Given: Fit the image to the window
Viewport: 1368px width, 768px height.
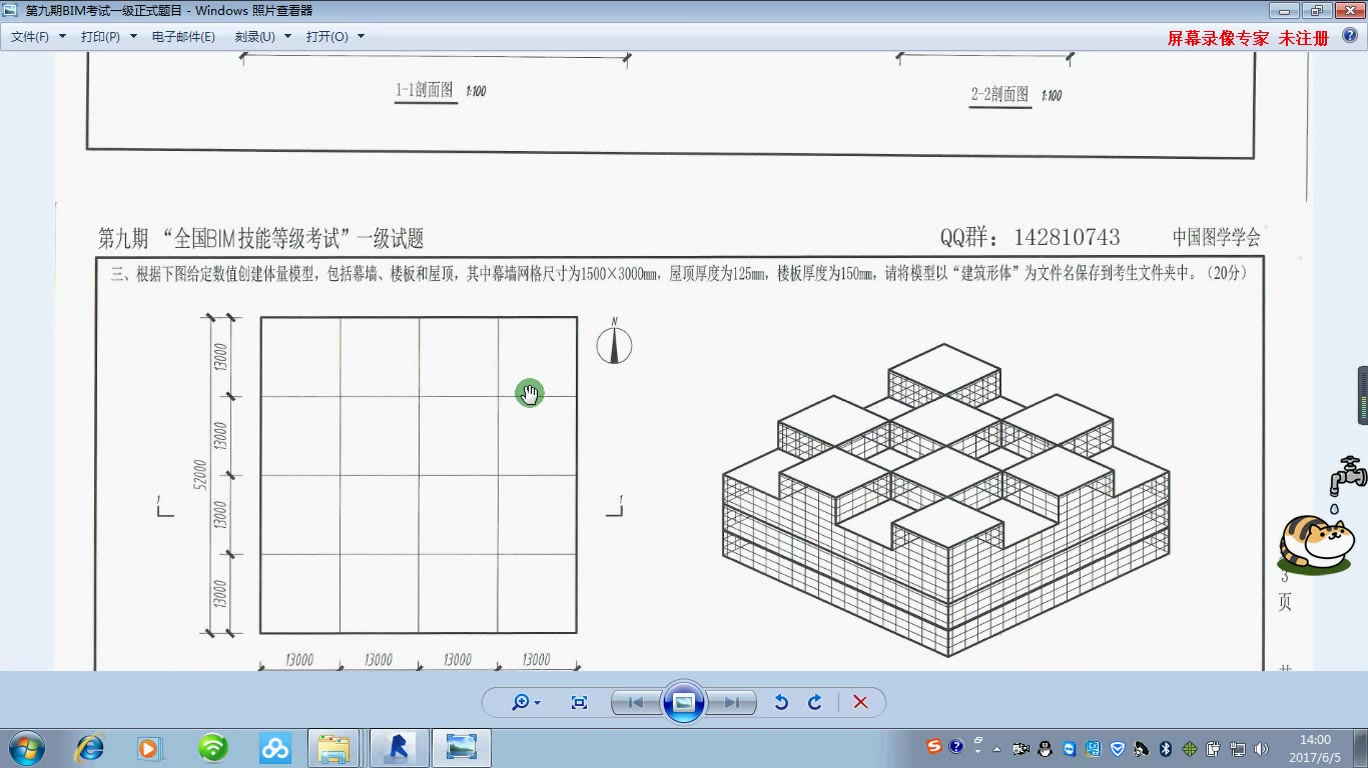Looking at the screenshot, I should 578,702.
